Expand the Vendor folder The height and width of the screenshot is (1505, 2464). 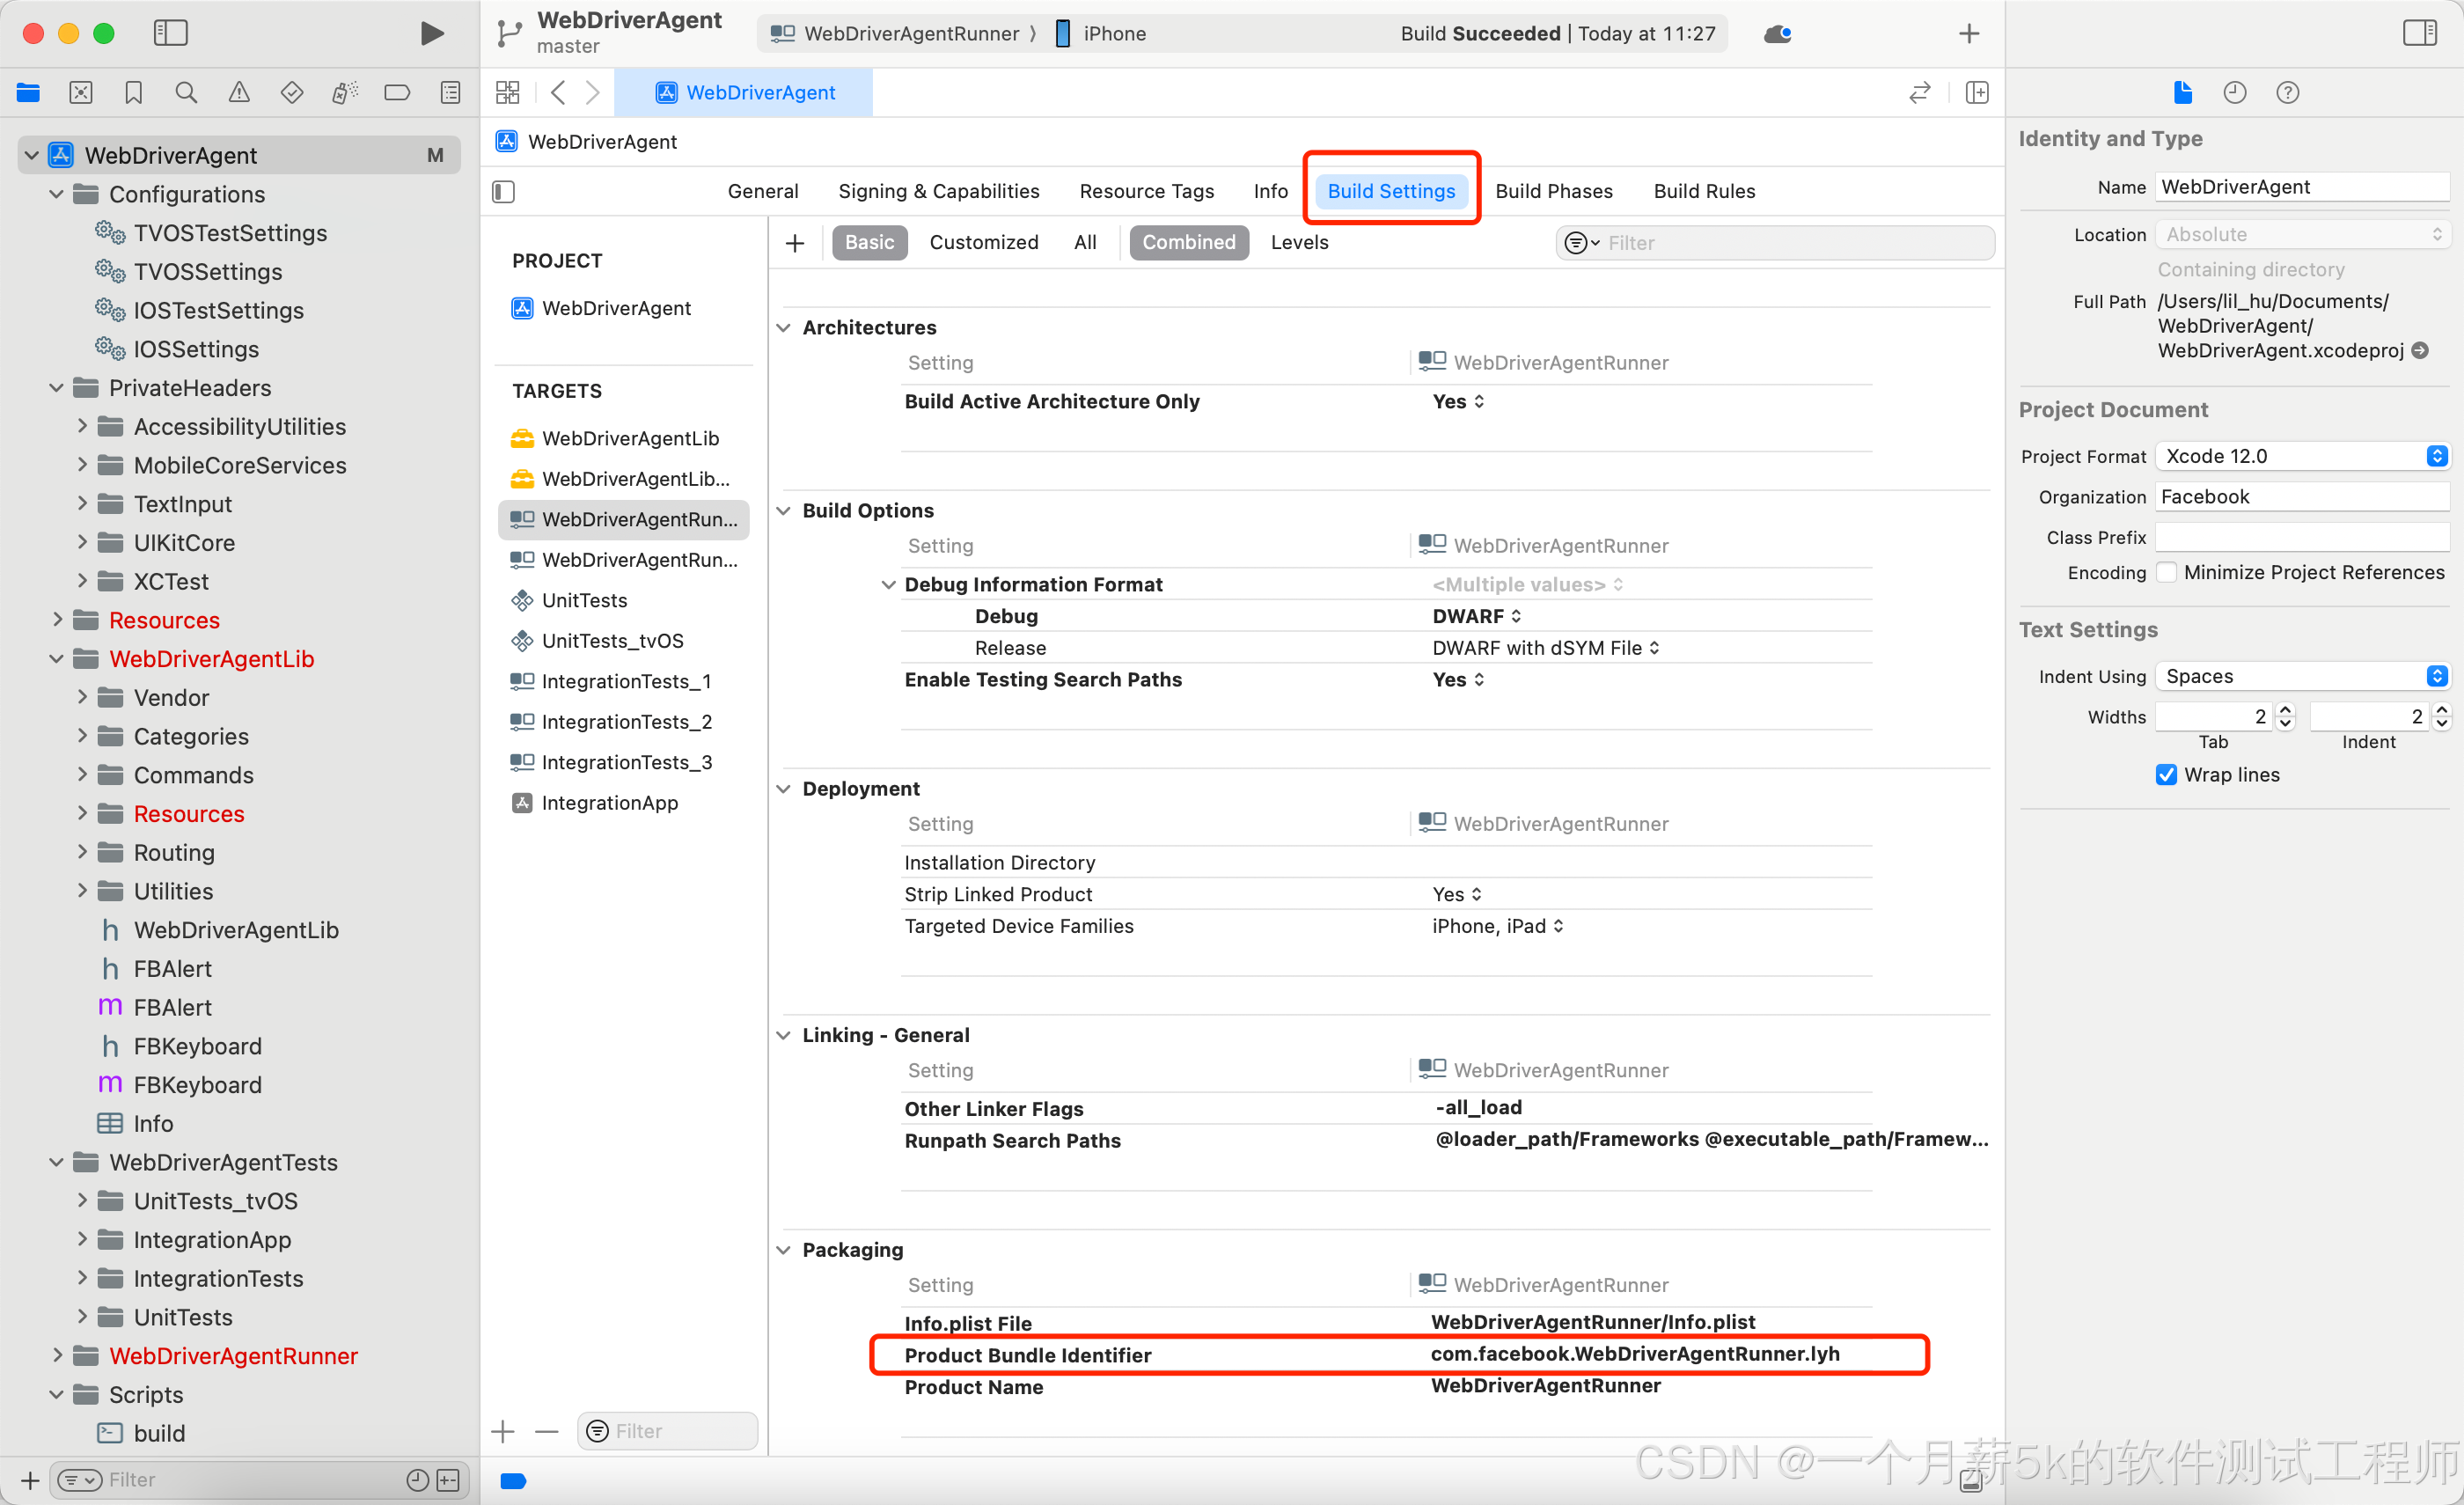83,697
